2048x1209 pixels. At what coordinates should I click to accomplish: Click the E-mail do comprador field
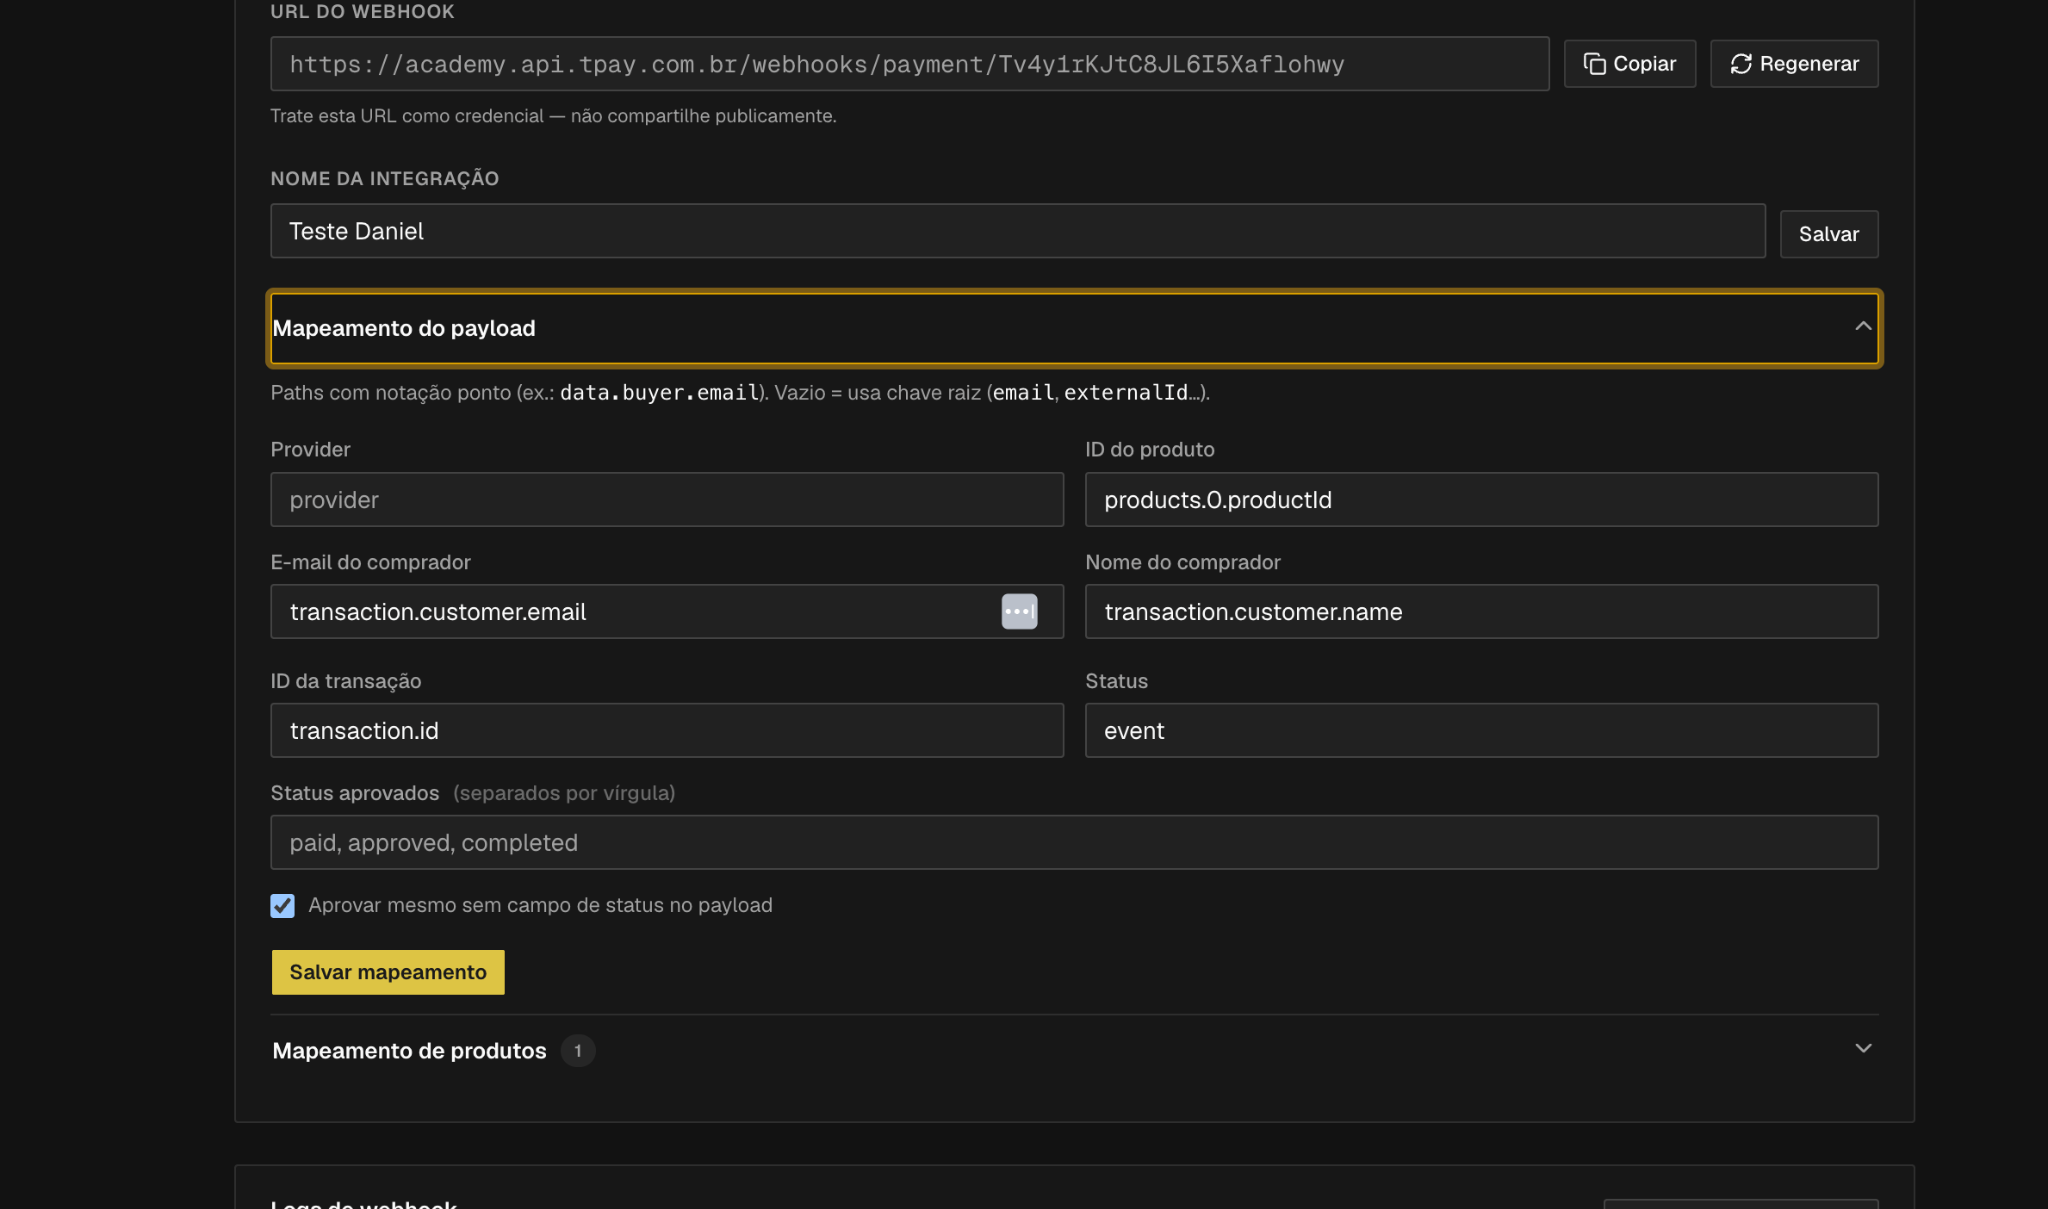666,611
